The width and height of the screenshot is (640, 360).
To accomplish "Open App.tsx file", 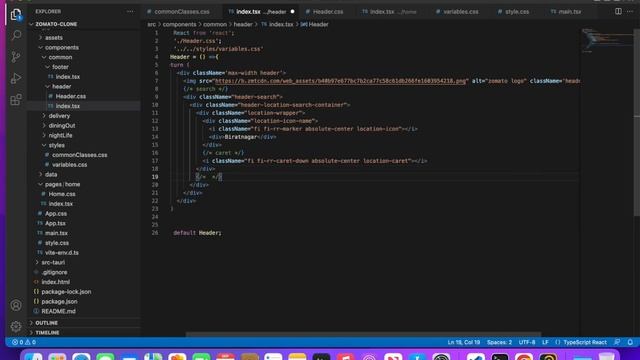I will (55, 223).
